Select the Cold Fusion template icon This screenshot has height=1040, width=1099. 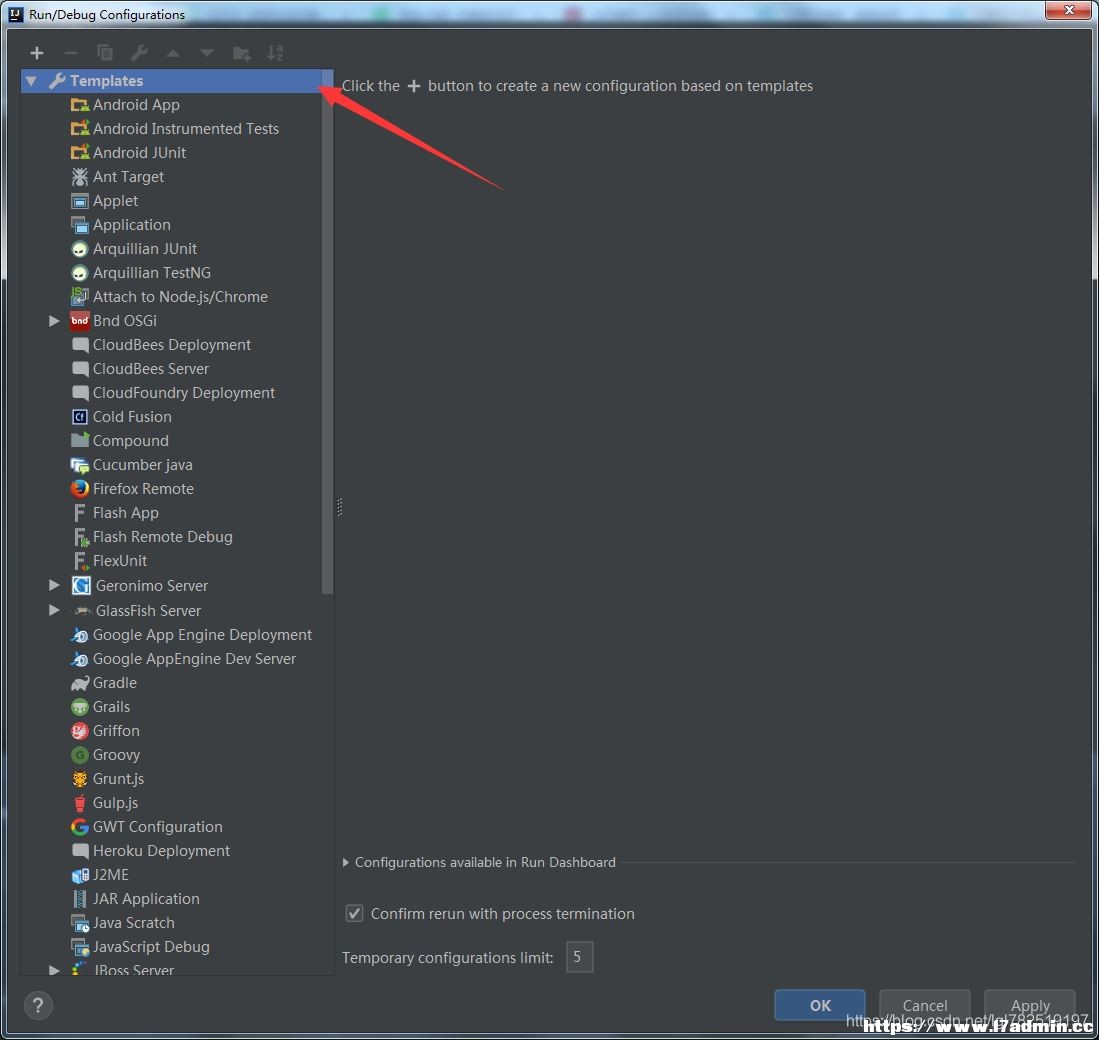click(x=80, y=417)
